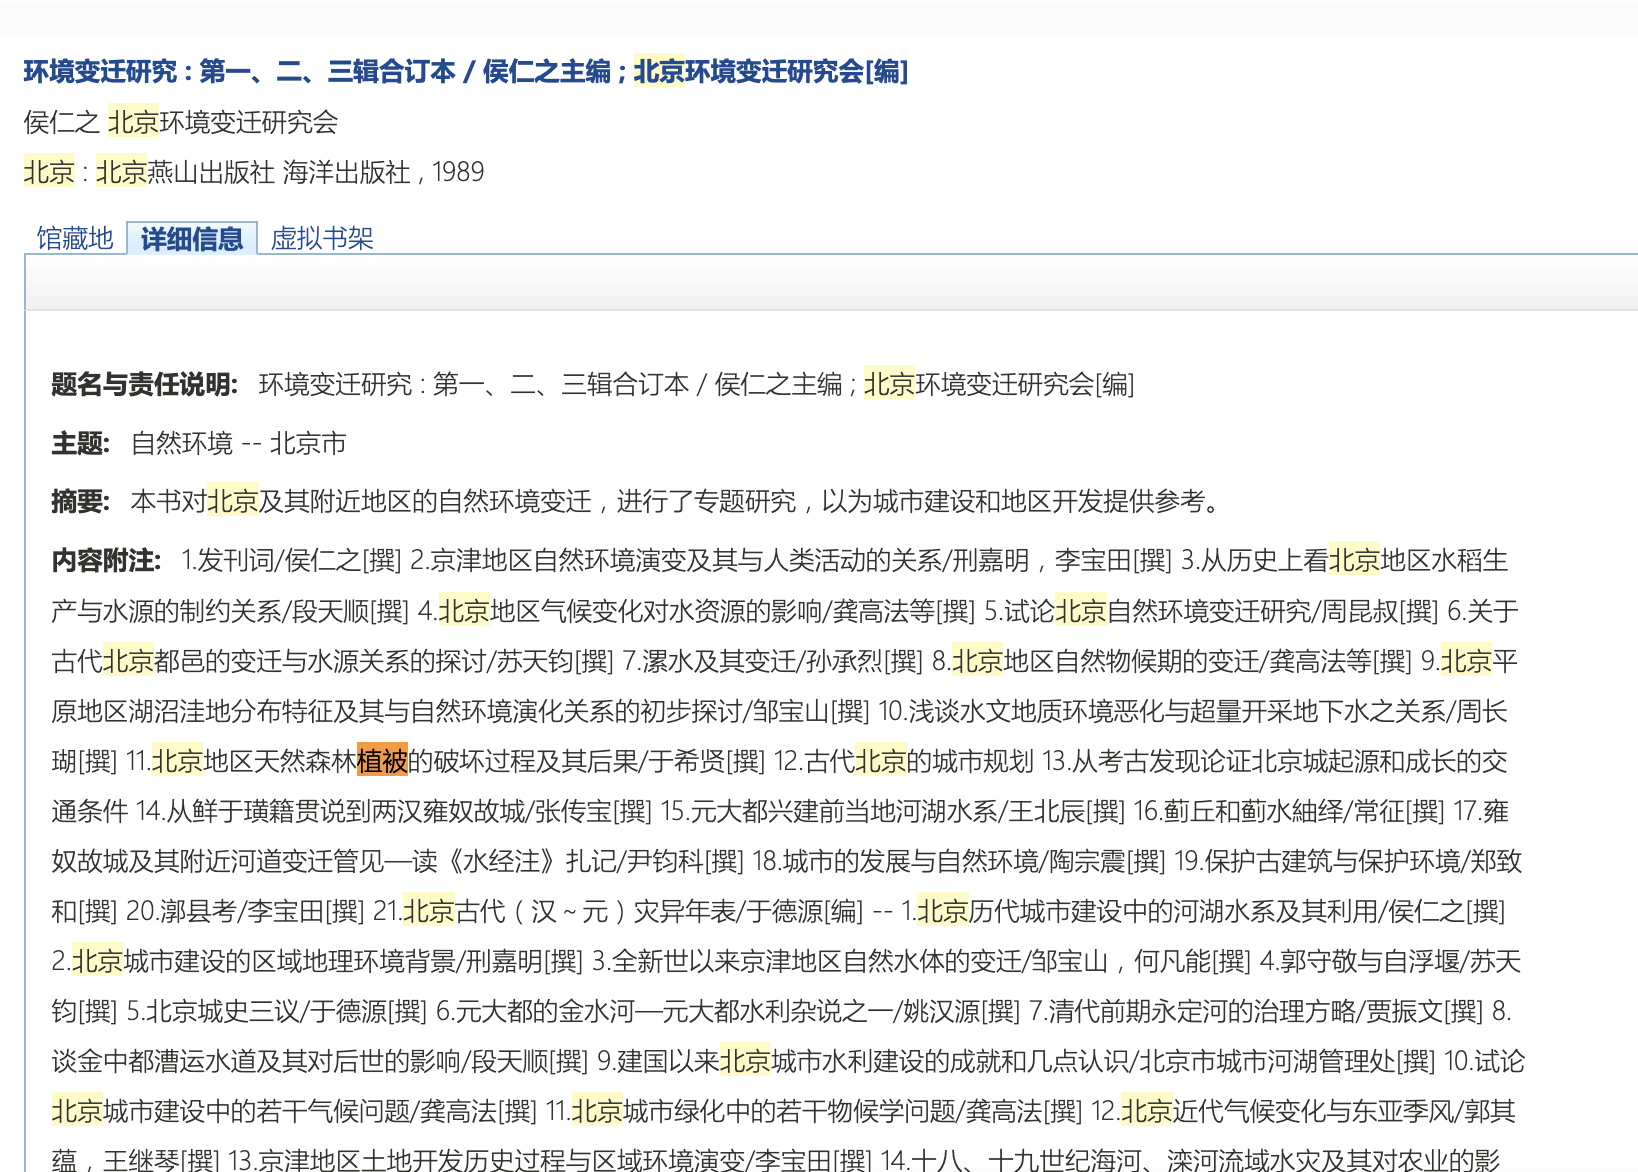Click the entry 5.试论北京自然环境变迁研究/周昆叔[撰]
1638x1172 pixels.
[x=1212, y=611]
